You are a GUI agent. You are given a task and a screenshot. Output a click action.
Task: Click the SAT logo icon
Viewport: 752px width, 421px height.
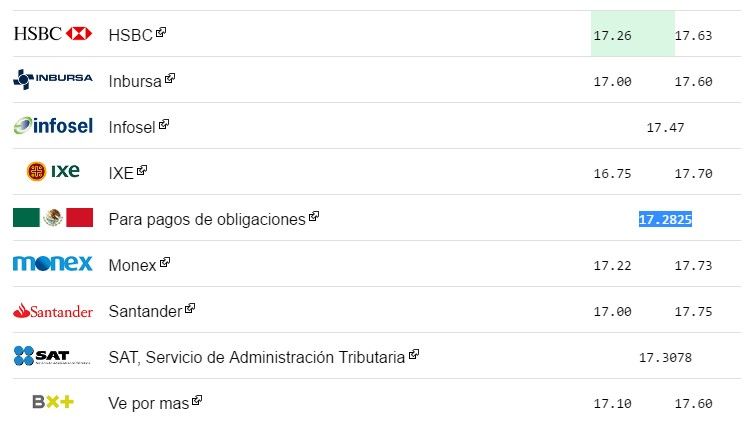point(42,356)
